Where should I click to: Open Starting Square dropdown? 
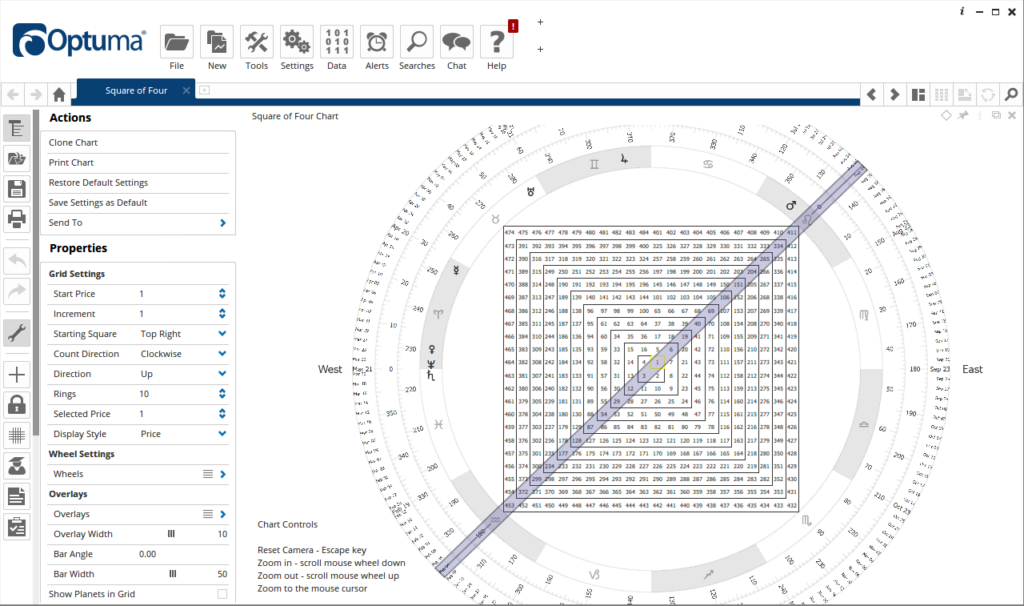click(x=222, y=334)
